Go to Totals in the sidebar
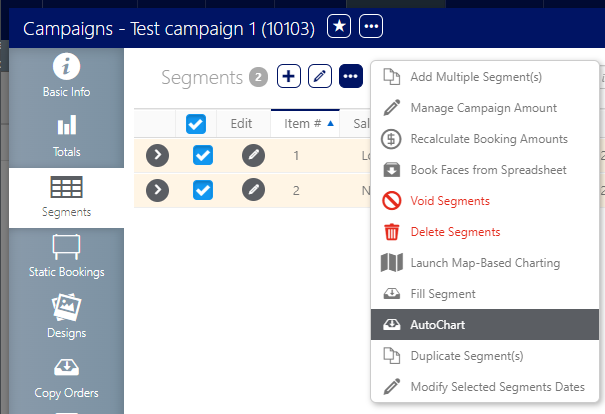Screen dimensions: 605x414 coord(66,136)
